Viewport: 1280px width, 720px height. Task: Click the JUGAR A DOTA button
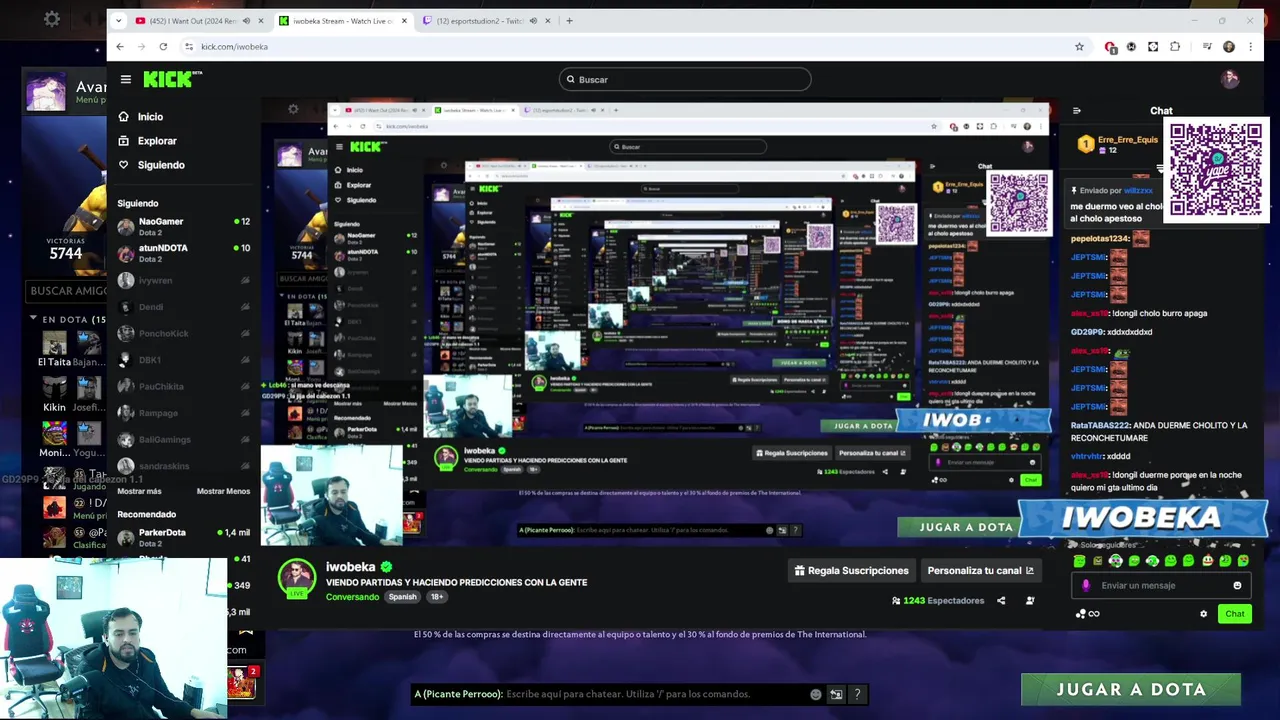coord(1131,689)
